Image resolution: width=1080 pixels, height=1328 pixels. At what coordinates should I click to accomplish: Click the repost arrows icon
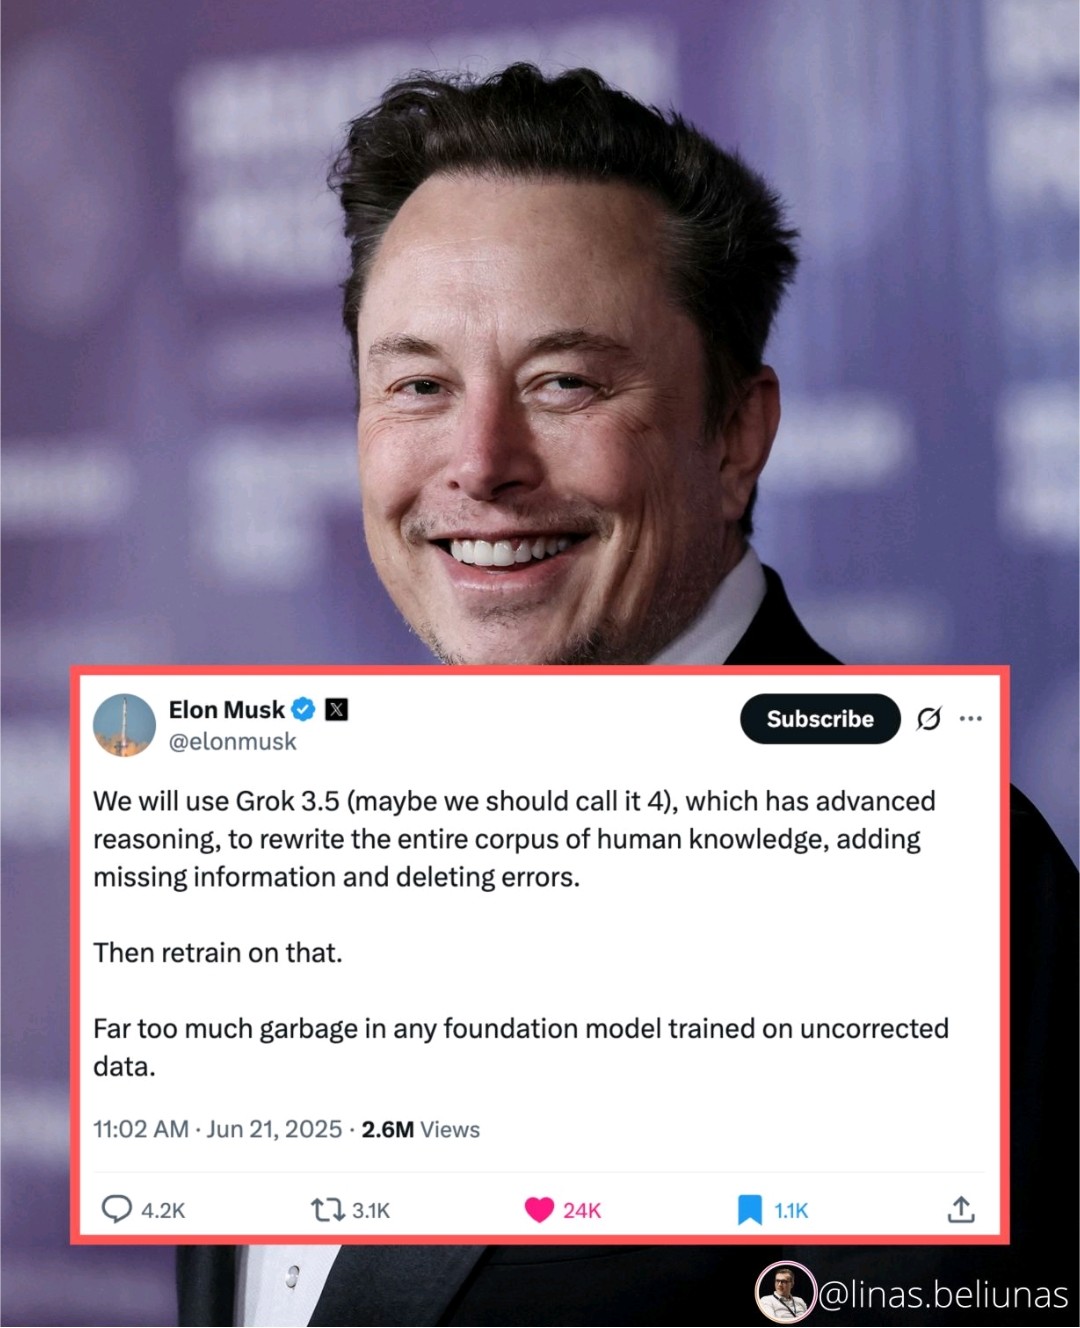pyautogui.click(x=327, y=1210)
